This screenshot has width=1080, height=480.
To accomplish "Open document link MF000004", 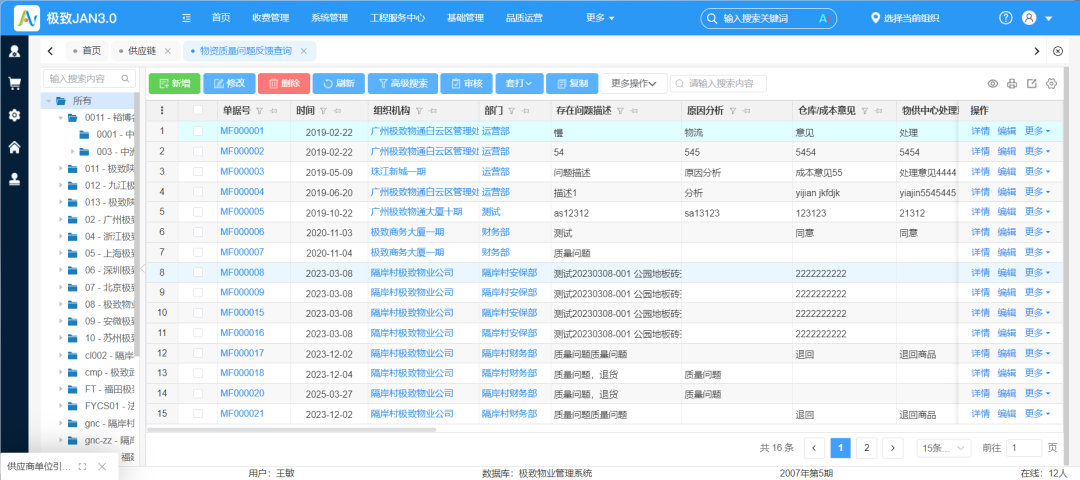I will pos(242,191).
